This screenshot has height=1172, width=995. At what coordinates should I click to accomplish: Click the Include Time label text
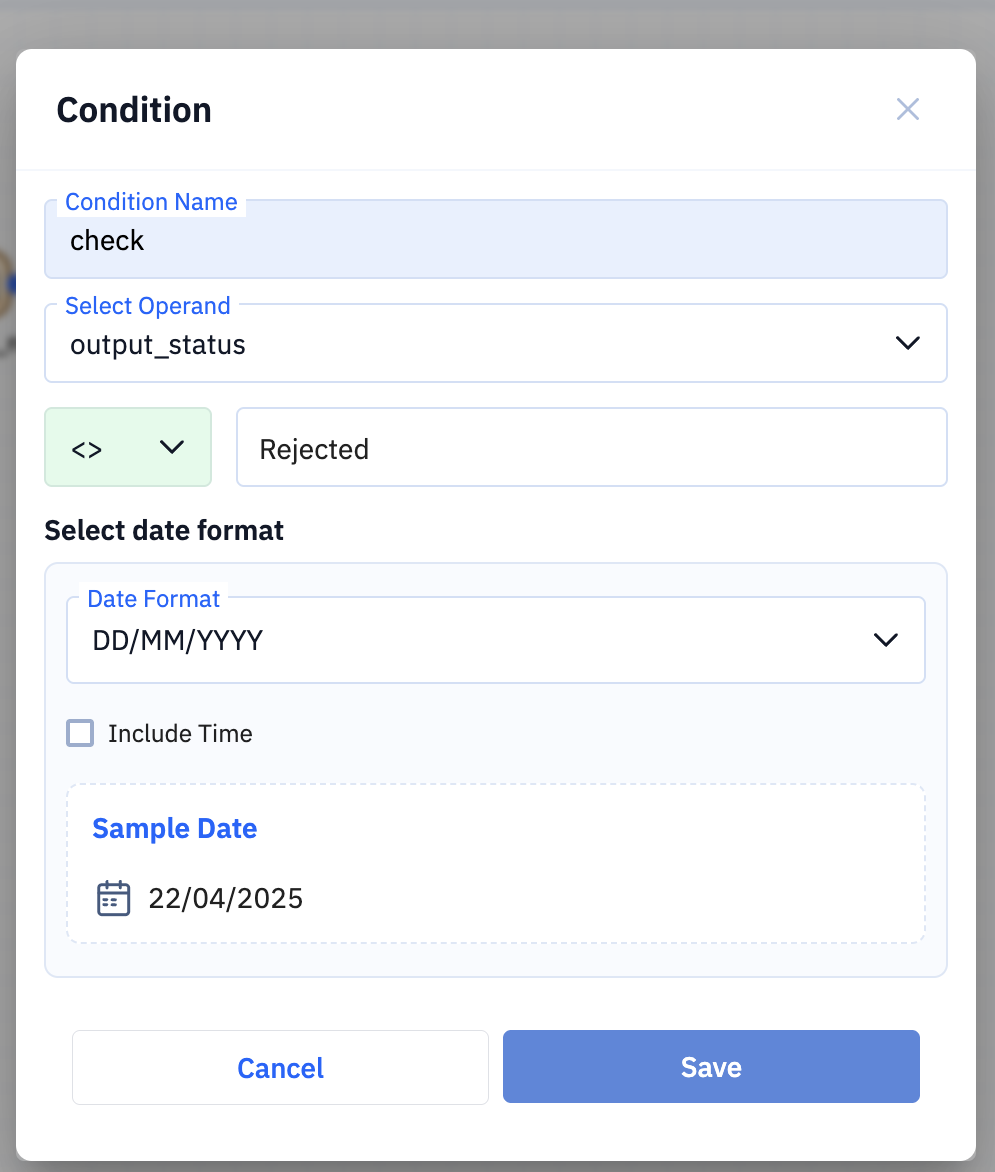point(180,733)
